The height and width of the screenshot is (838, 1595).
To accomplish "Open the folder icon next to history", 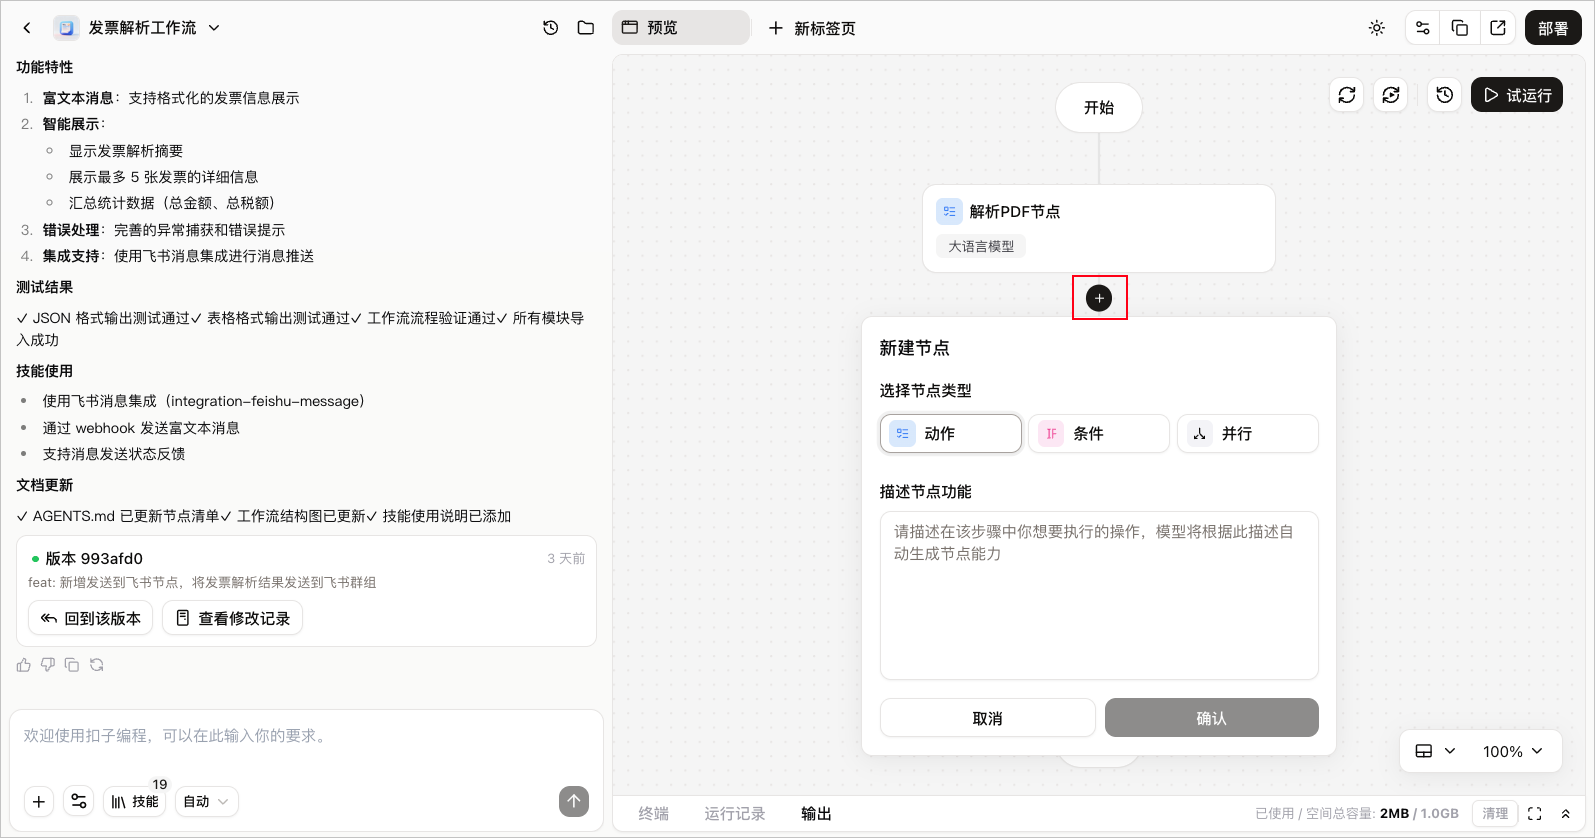I will click(x=586, y=28).
